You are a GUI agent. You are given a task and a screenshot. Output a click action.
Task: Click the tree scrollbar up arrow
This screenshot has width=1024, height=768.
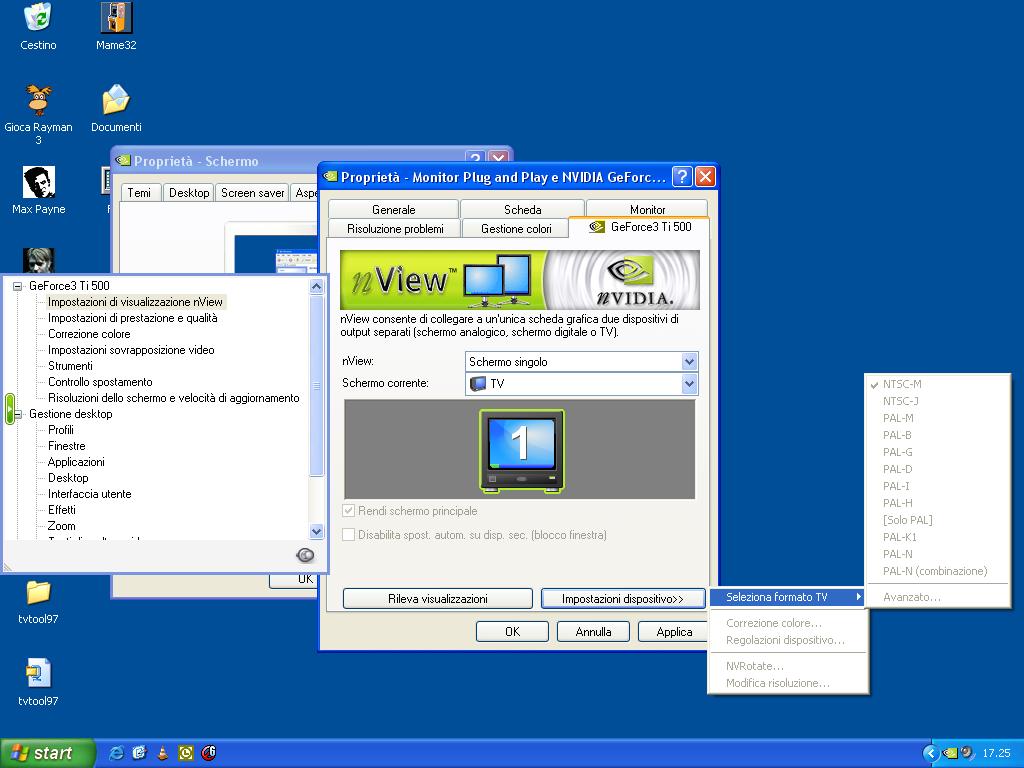317,287
